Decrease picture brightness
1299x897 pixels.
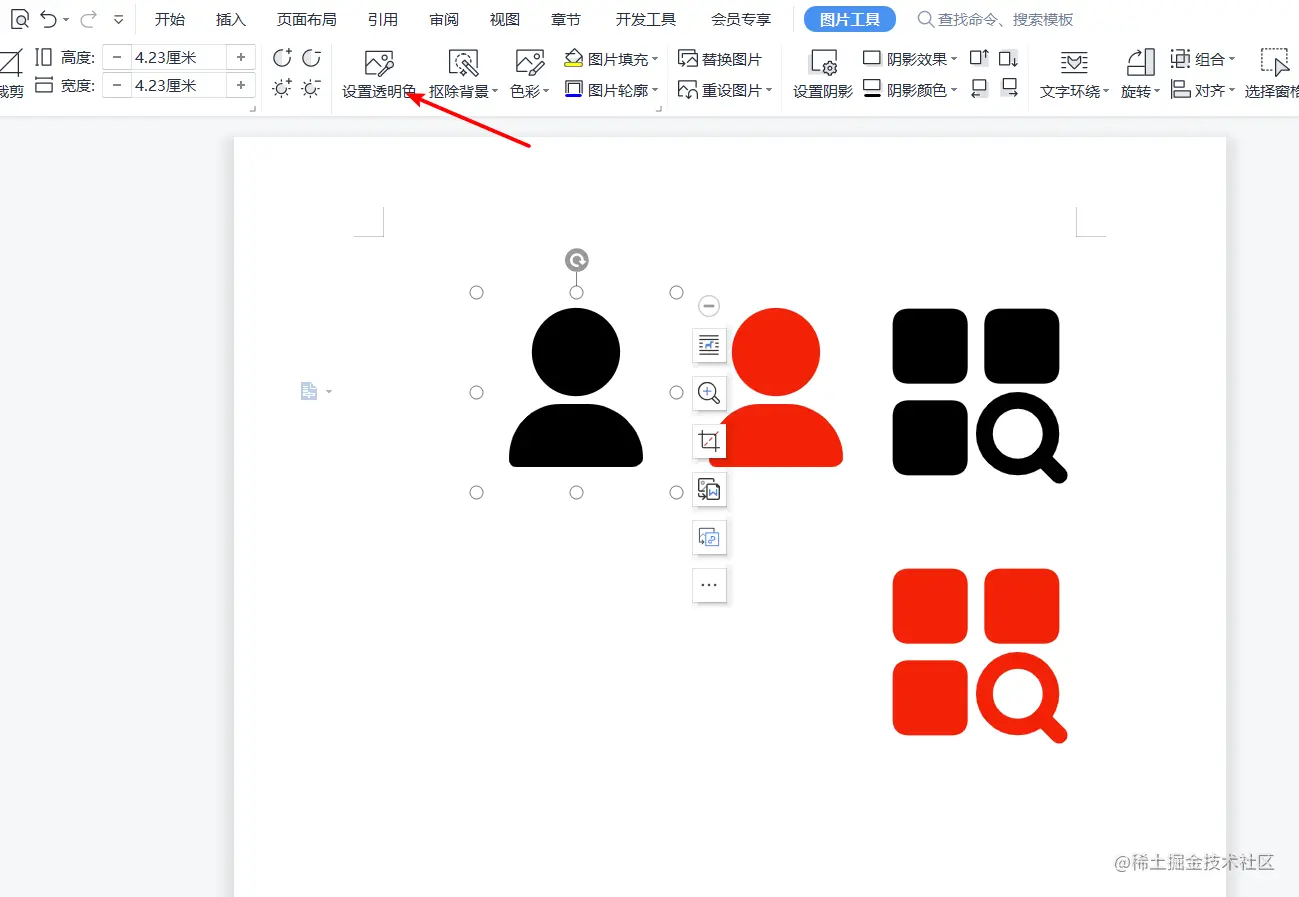pos(312,88)
